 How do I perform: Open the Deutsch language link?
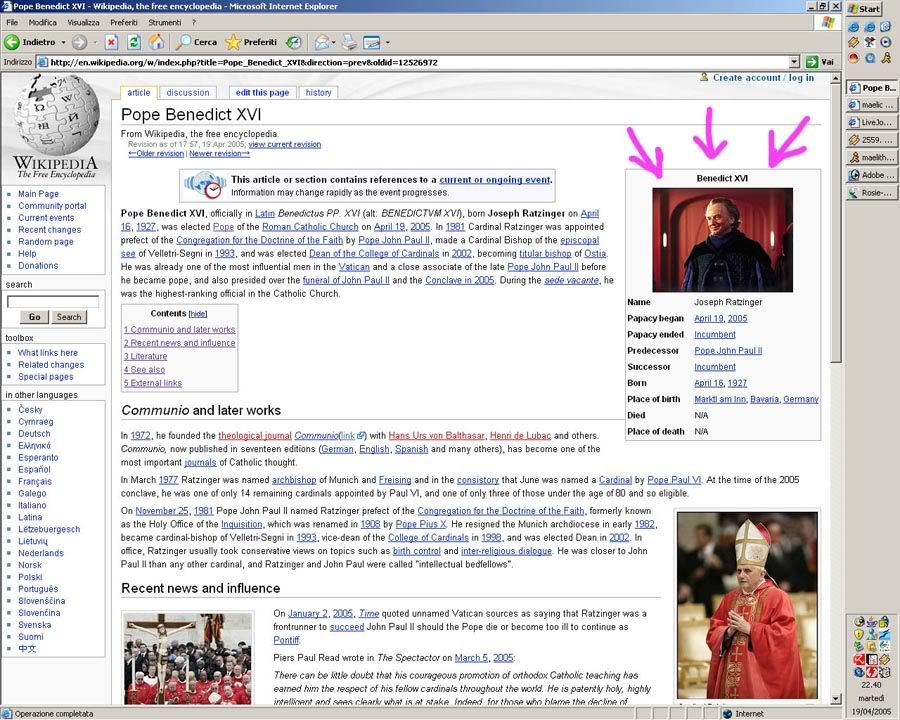[34, 433]
